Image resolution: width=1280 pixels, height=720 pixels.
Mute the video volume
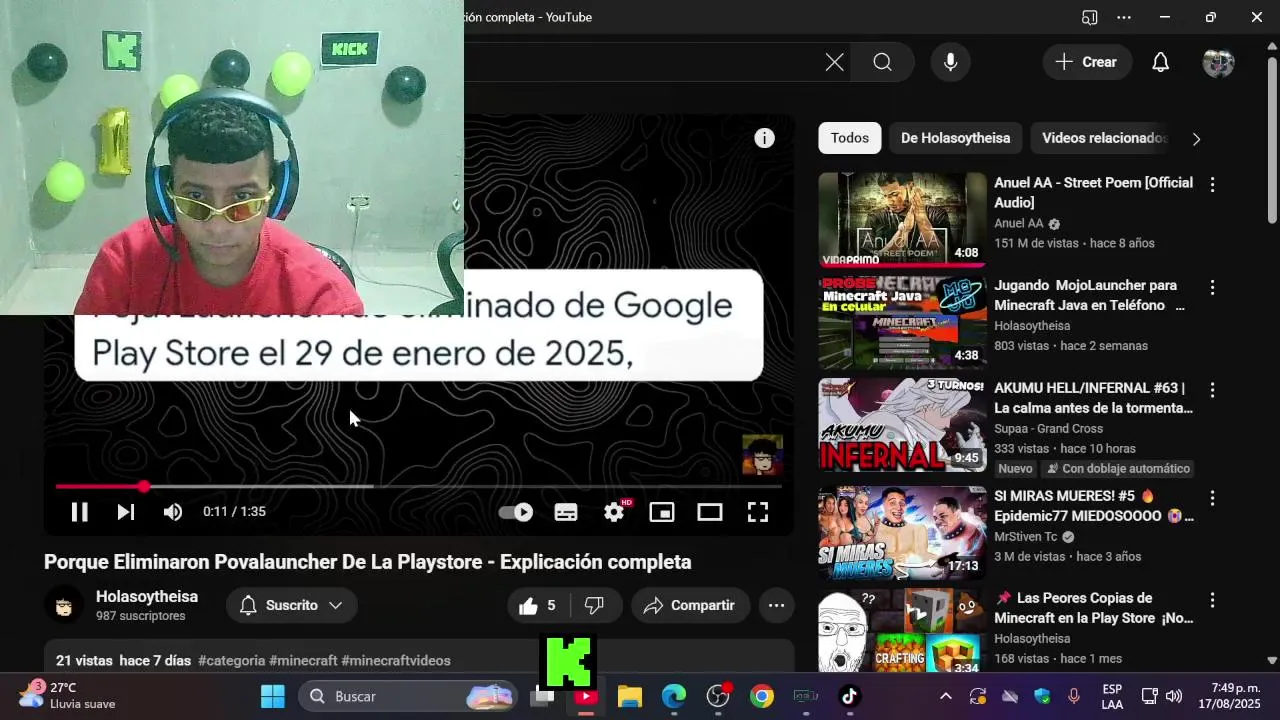[173, 512]
